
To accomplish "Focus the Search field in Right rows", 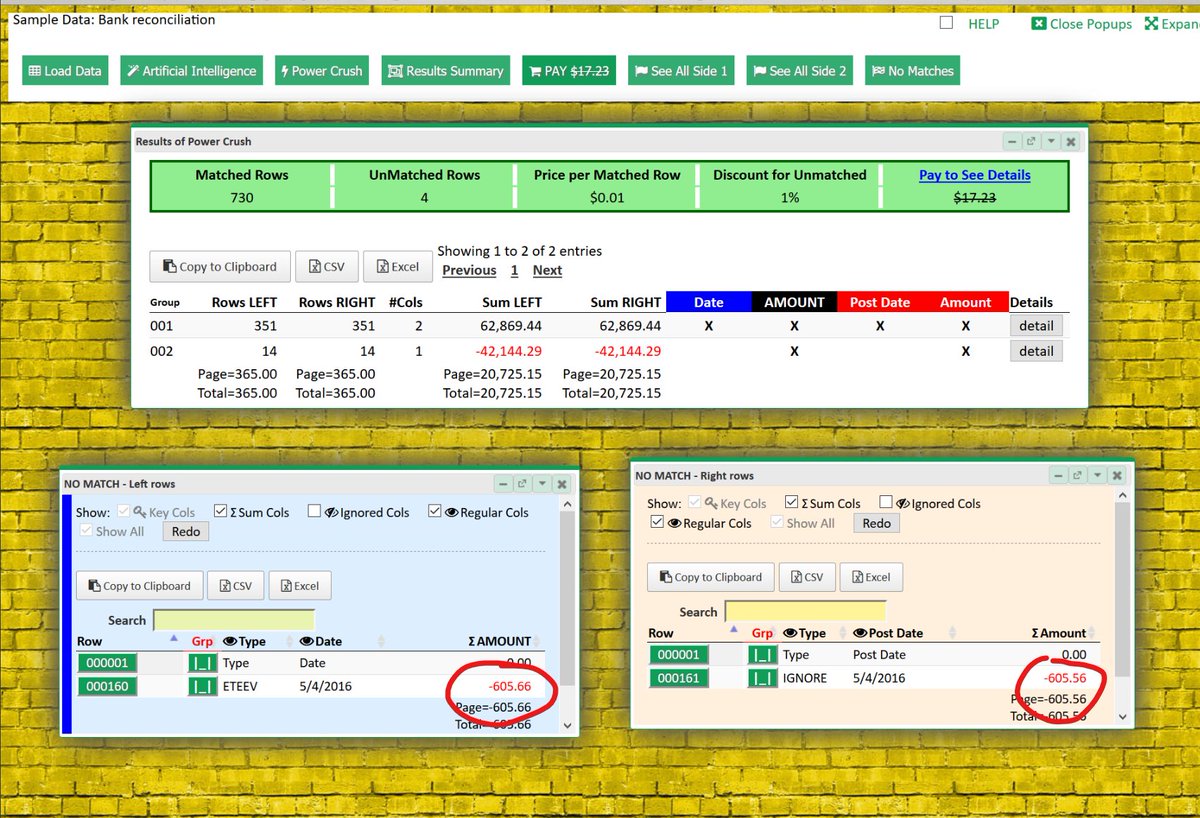I will tap(805, 611).
